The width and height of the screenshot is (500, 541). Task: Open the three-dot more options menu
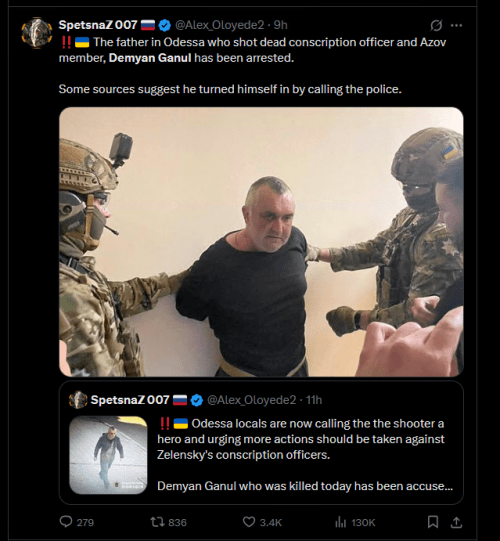(456, 25)
